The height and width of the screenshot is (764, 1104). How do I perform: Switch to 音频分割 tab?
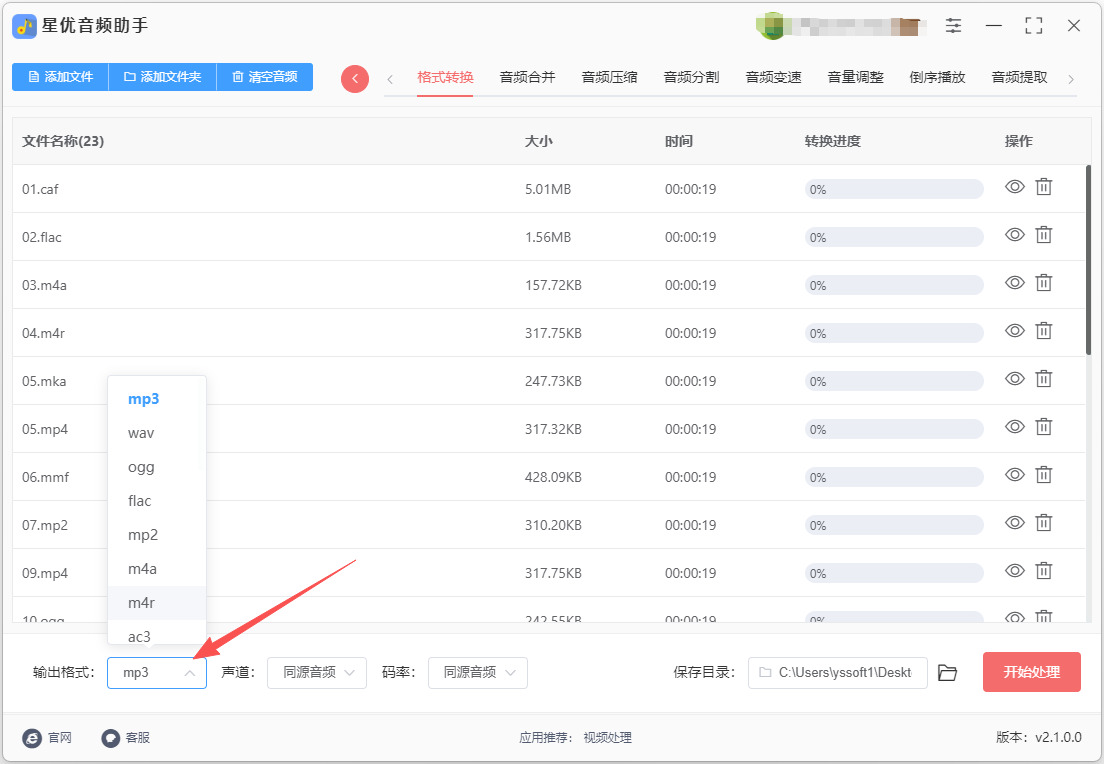tap(691, 77)
